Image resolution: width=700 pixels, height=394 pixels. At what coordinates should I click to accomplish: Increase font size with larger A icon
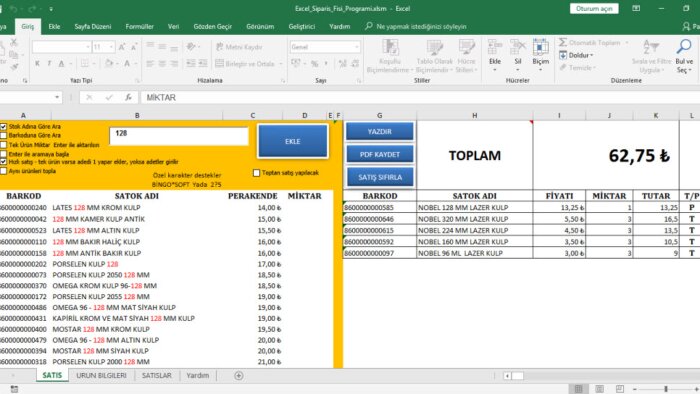click(122, 47)
